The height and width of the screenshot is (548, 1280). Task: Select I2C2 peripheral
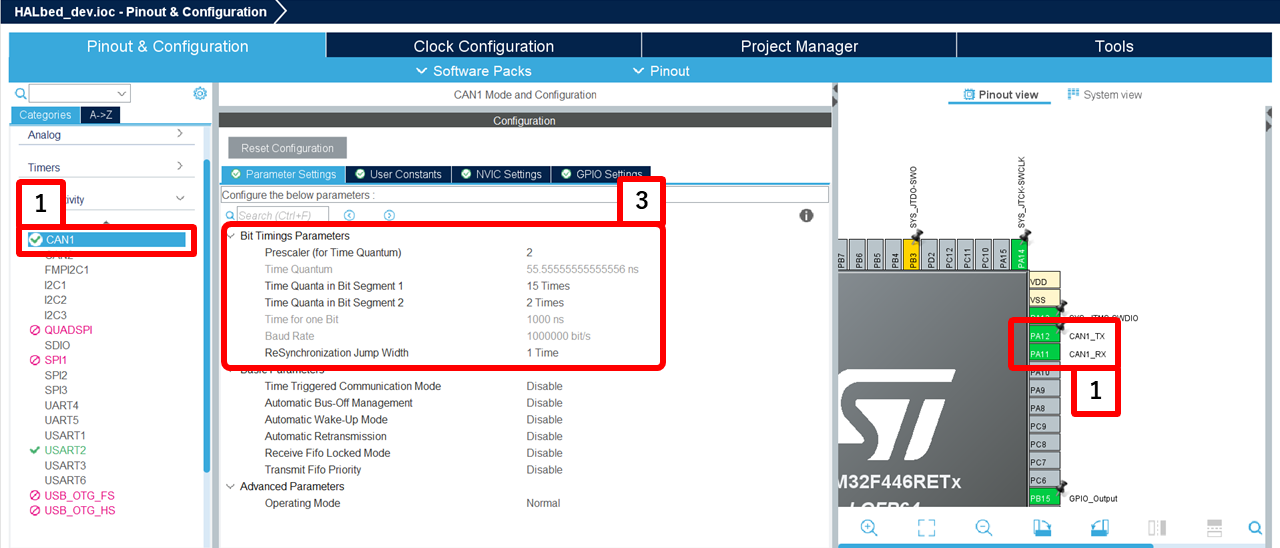(x=55, y=300)
